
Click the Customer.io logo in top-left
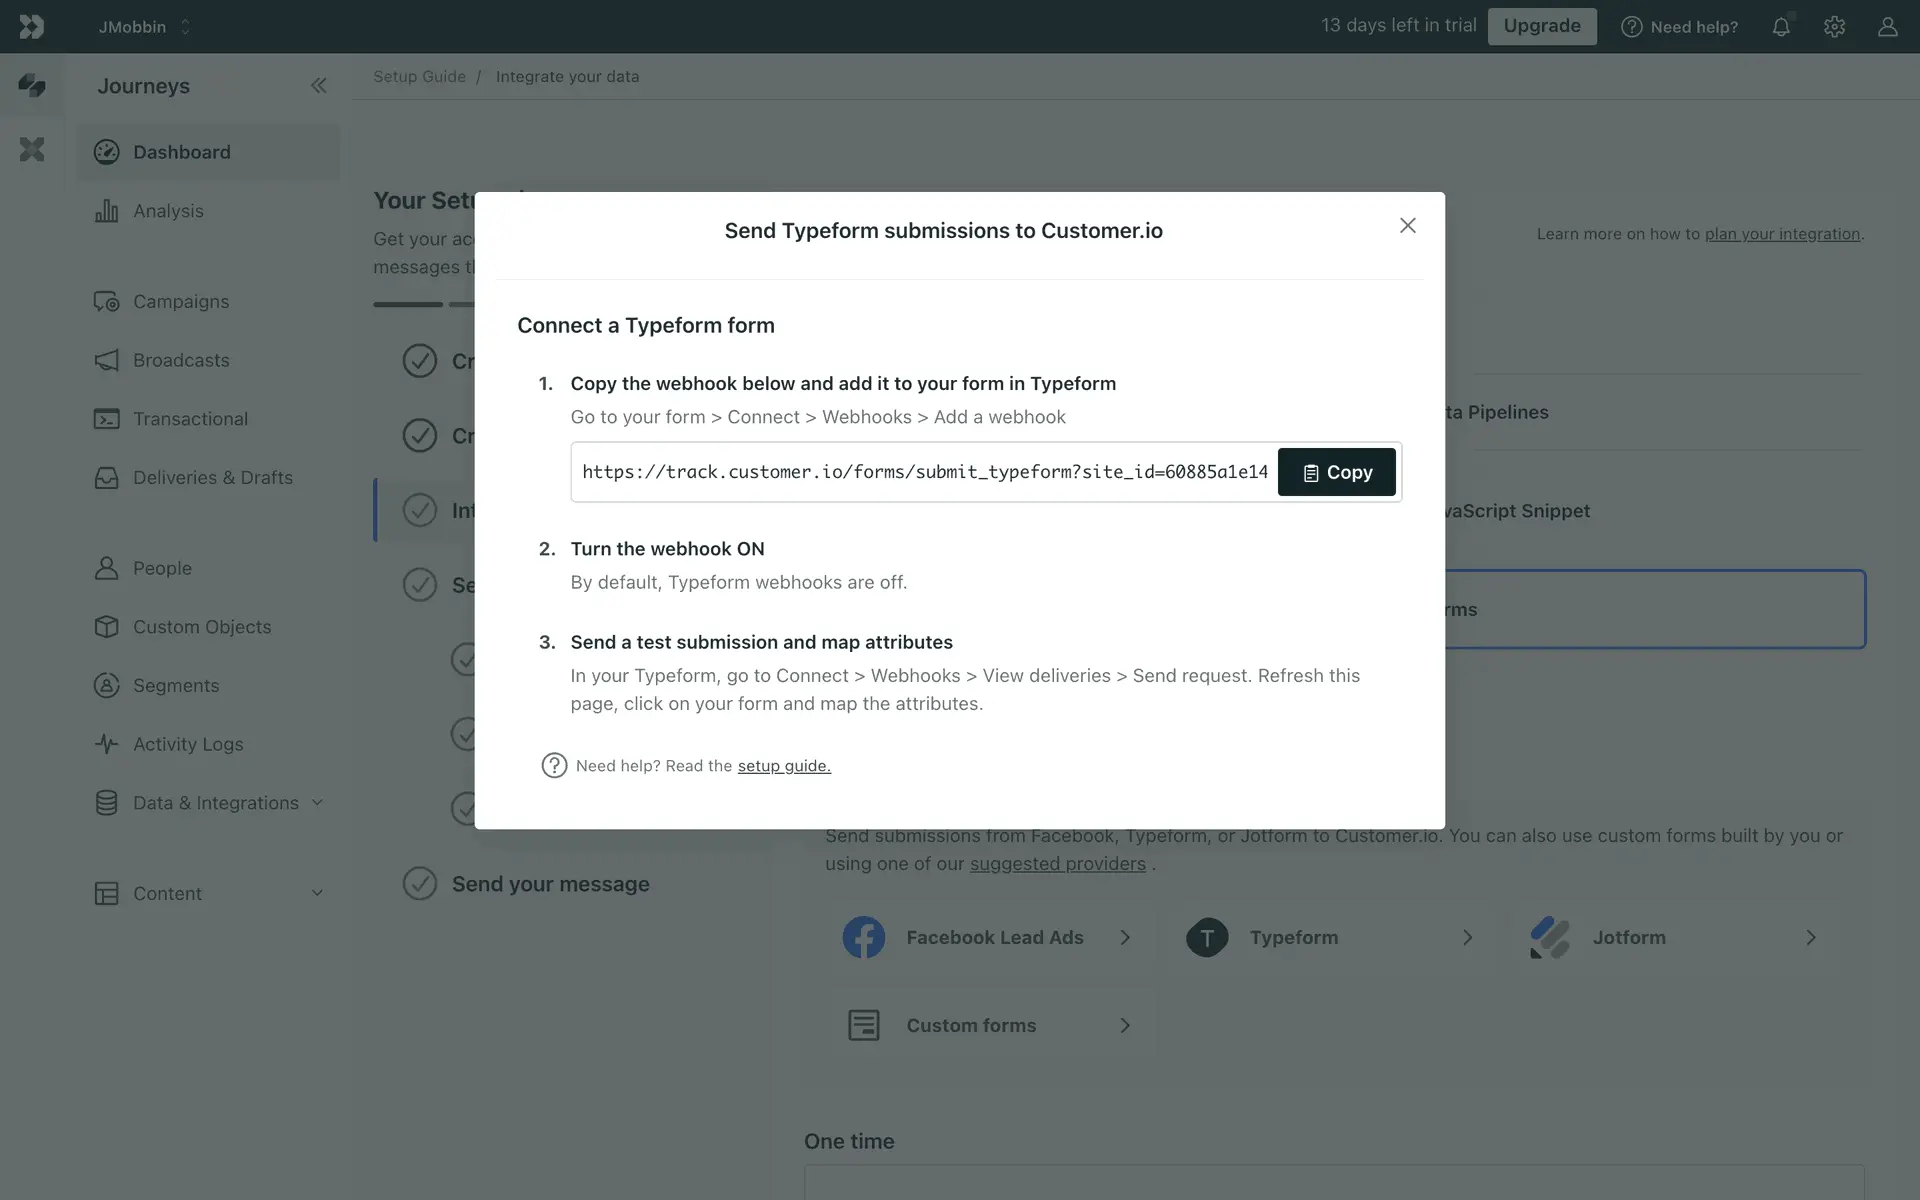coord(31,27)
